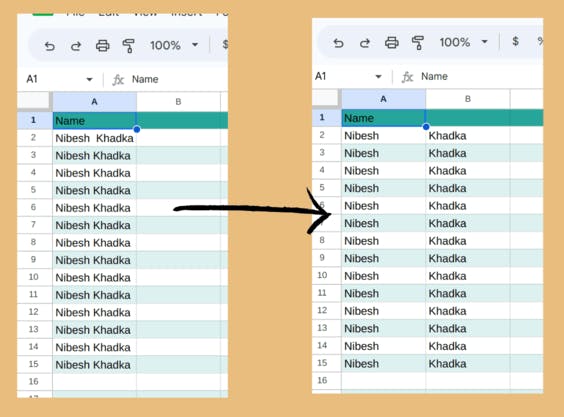564x417 pixels.
Task: Click the redo icon in right sheet
Action: 365,43
